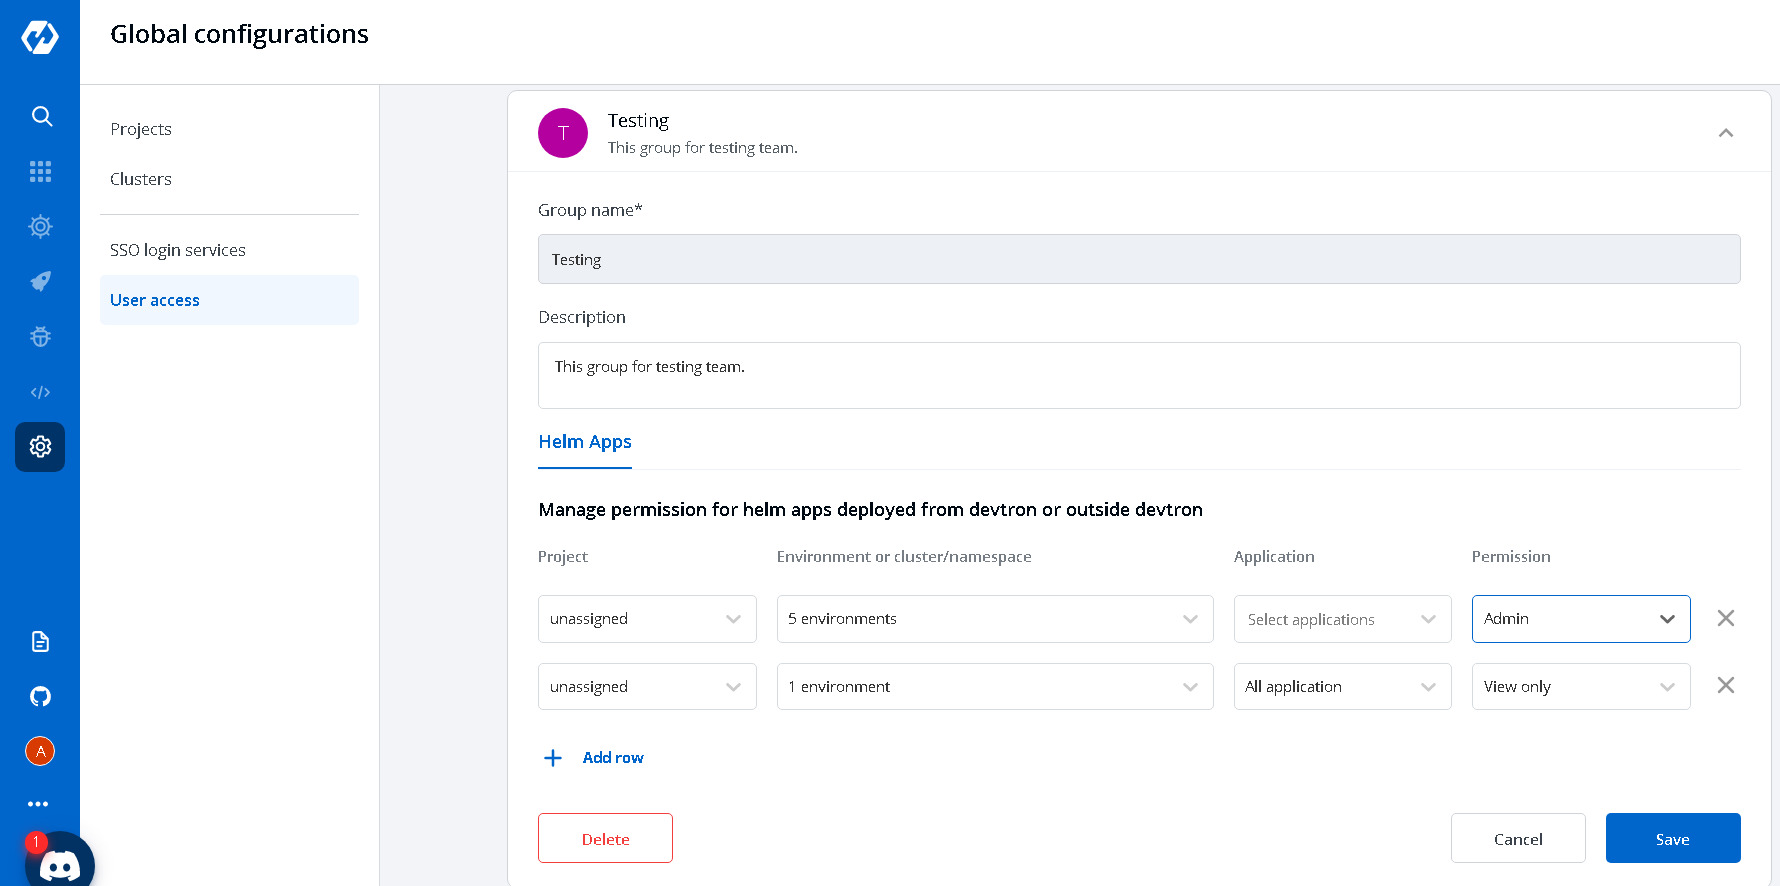
Task: Click the Save button
Action: [1672, 838]
